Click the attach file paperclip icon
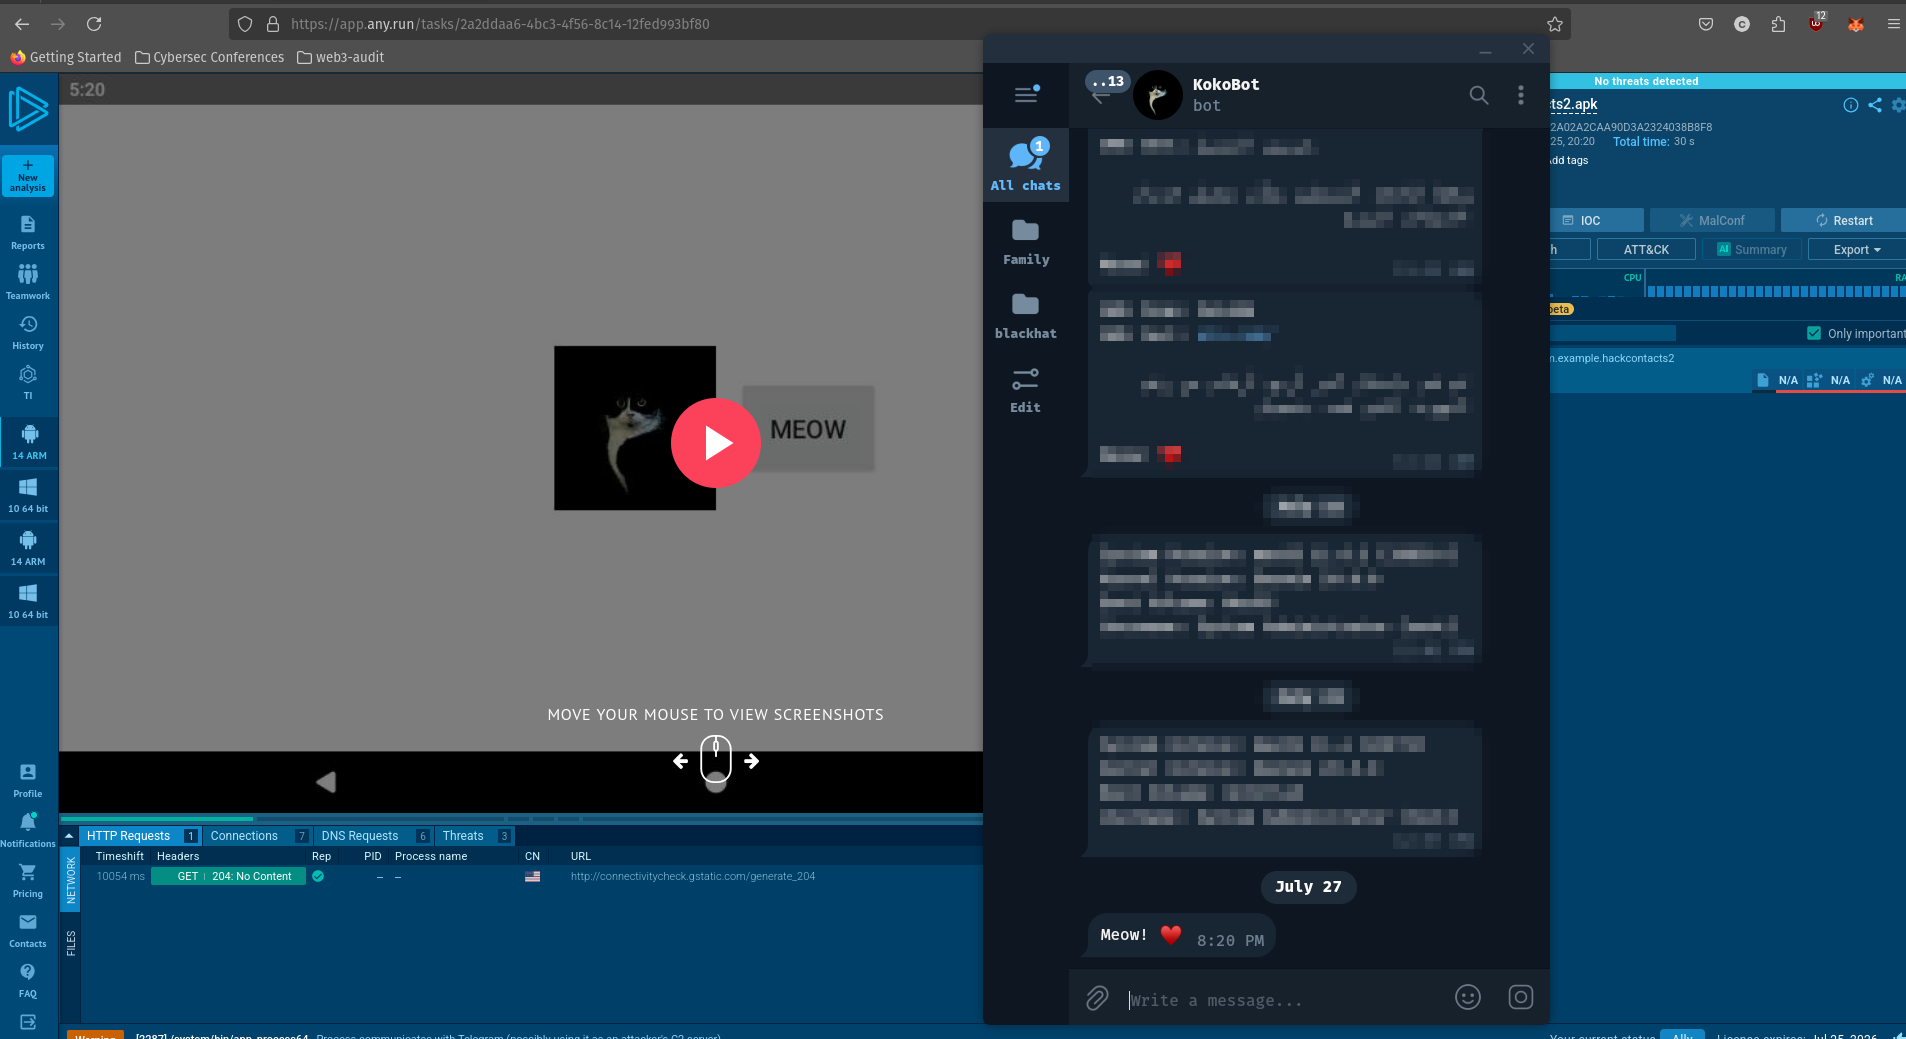 click(x=1097, y=997)
